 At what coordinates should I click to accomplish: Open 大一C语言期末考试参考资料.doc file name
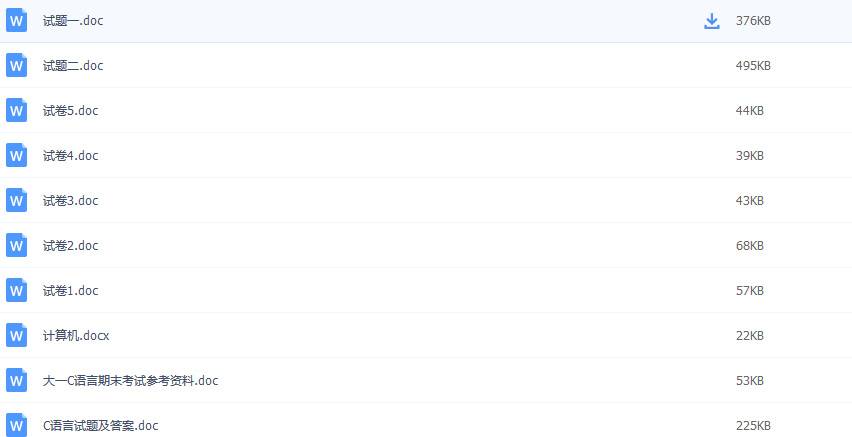[130, 381]
